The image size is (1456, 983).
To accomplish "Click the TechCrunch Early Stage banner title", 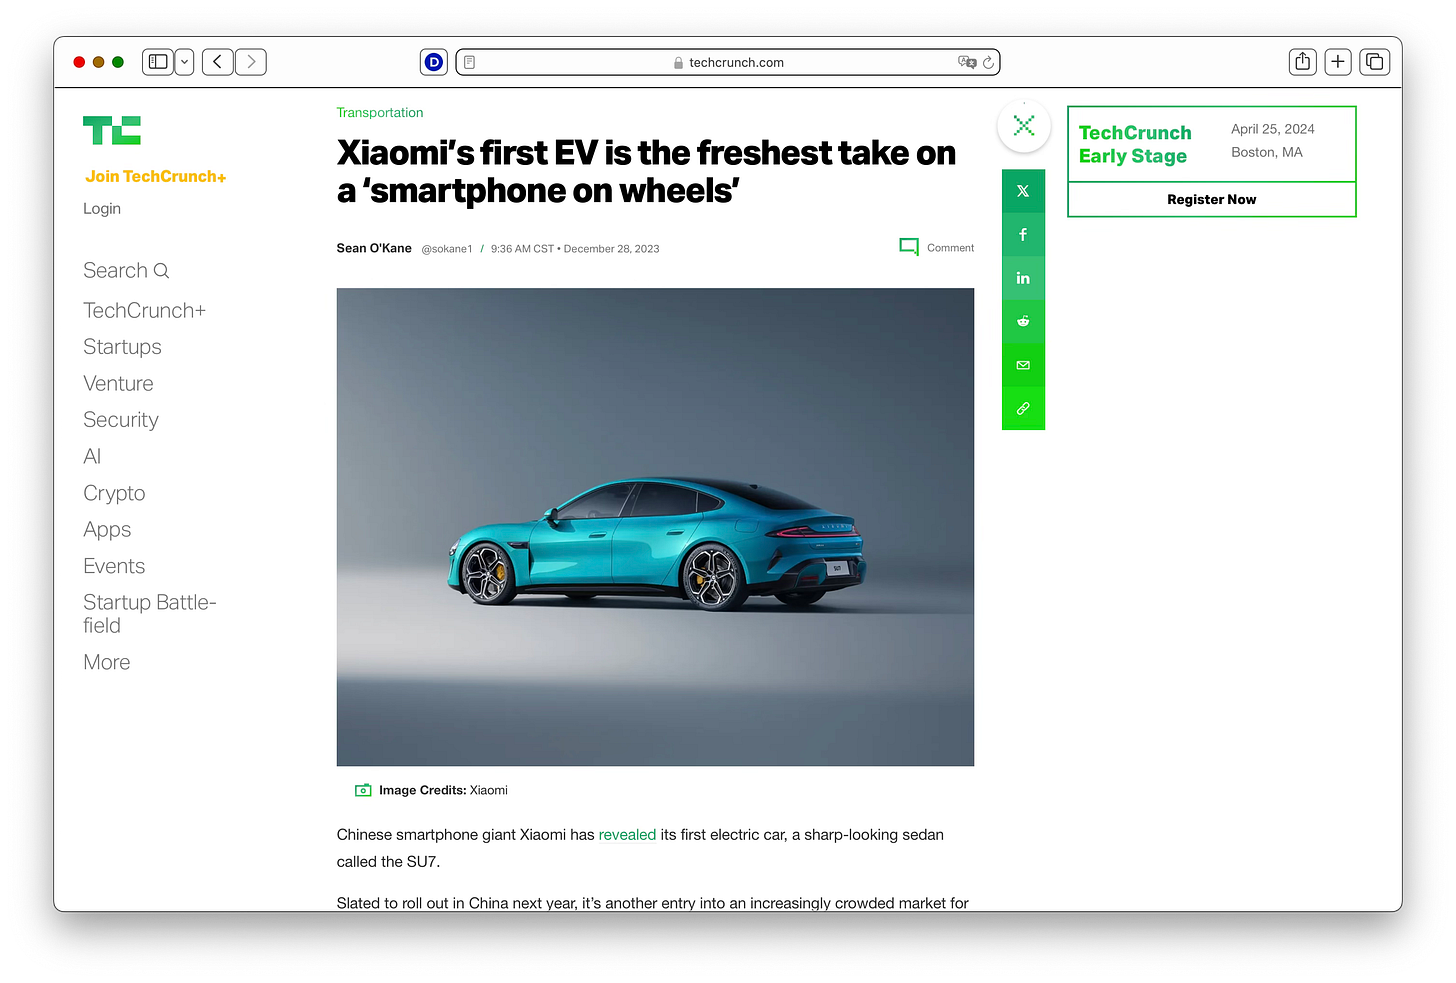I will (x=1135, y=144).
